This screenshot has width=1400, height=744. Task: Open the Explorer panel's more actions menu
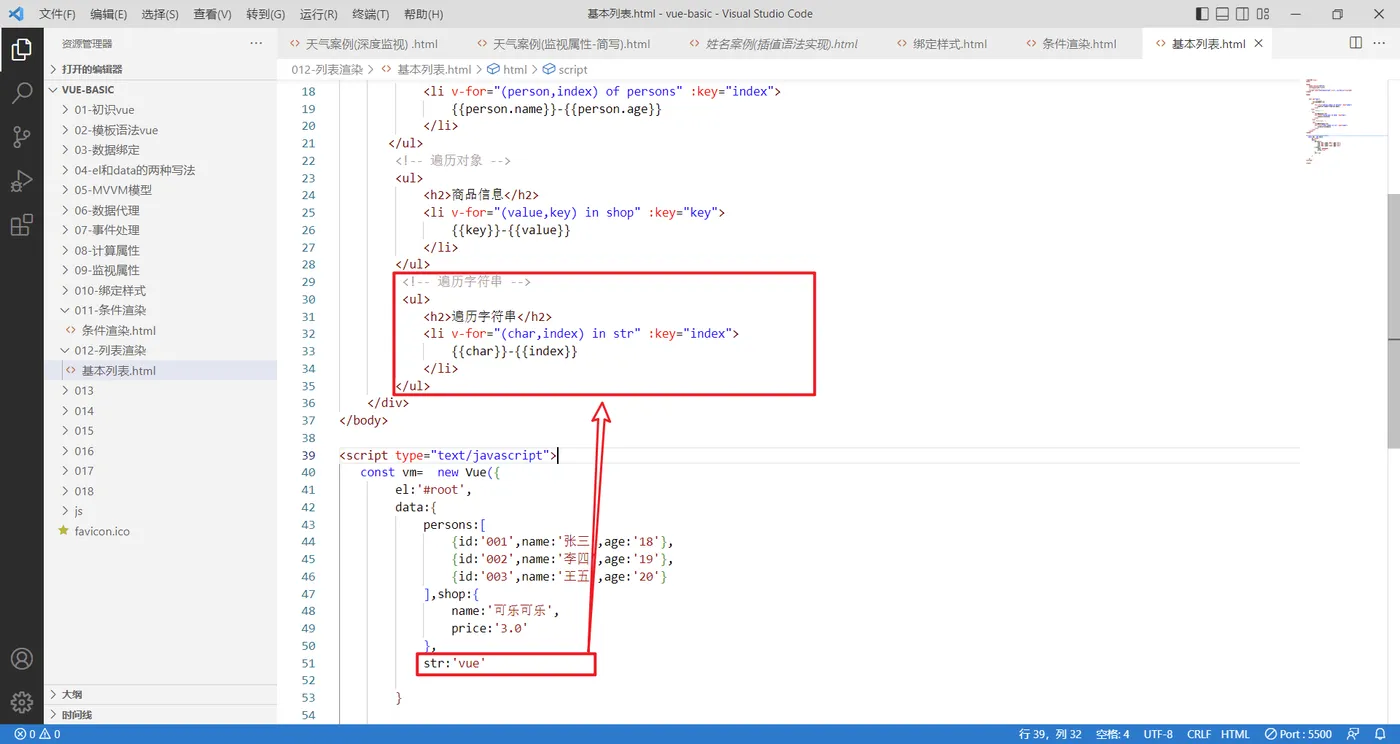pos(257,43)
